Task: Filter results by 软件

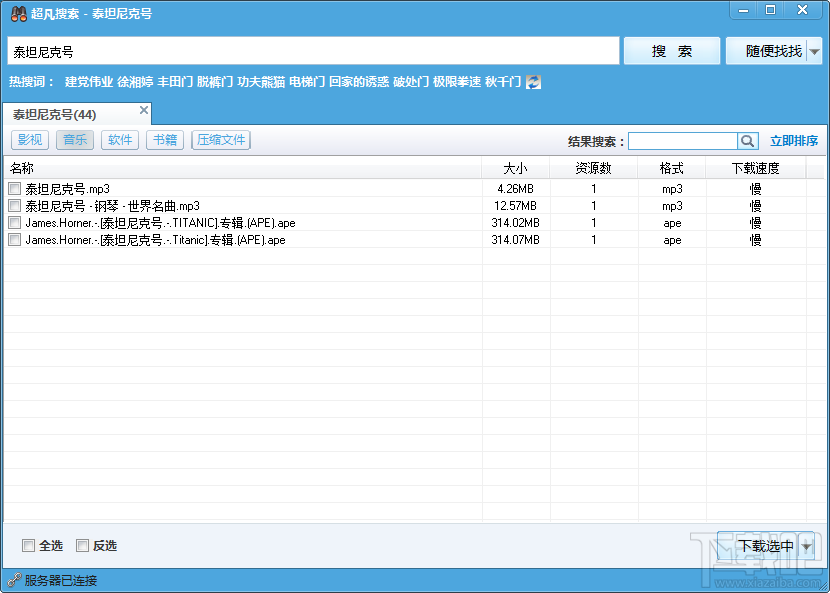Action: tap(120, 140)
